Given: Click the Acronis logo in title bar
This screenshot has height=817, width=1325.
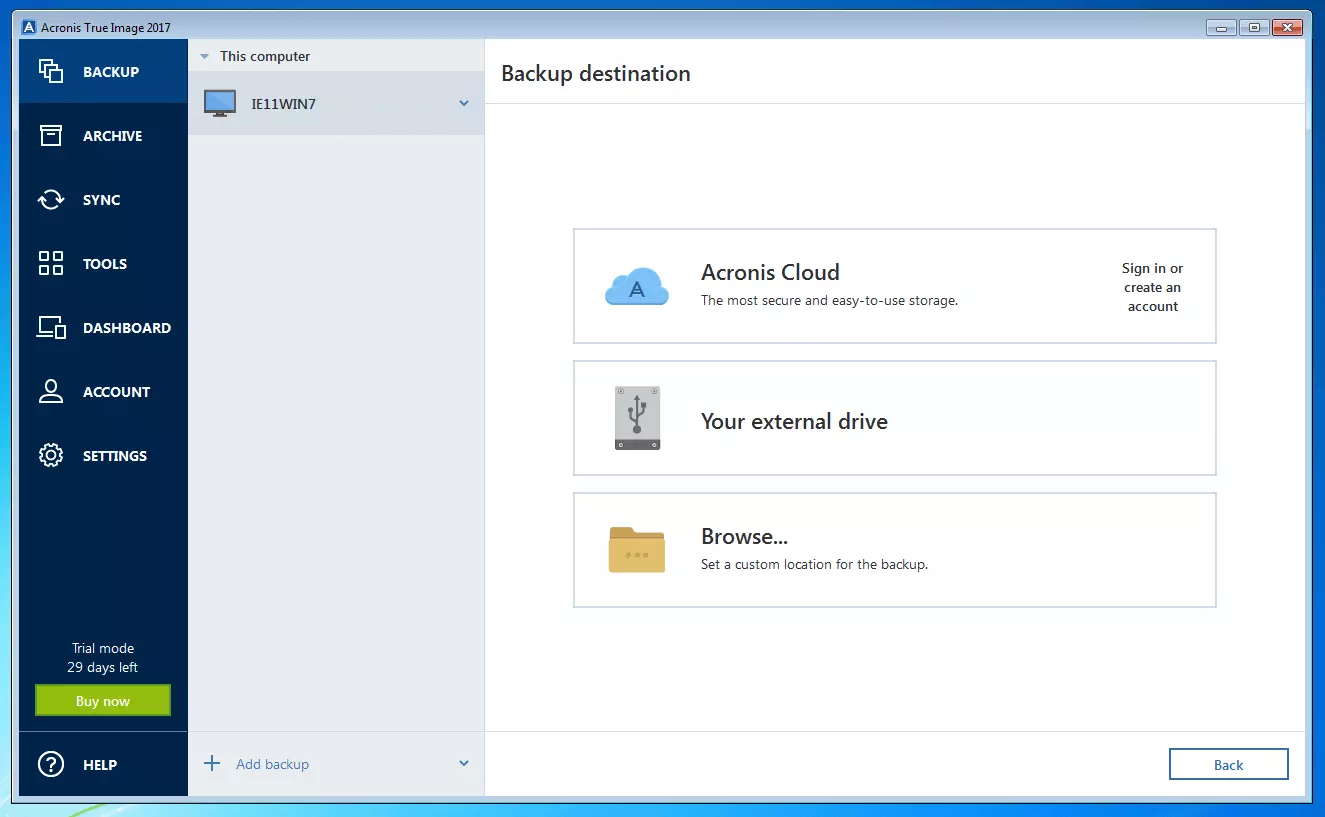Looking at the screenshot, I should click(29, 27).
